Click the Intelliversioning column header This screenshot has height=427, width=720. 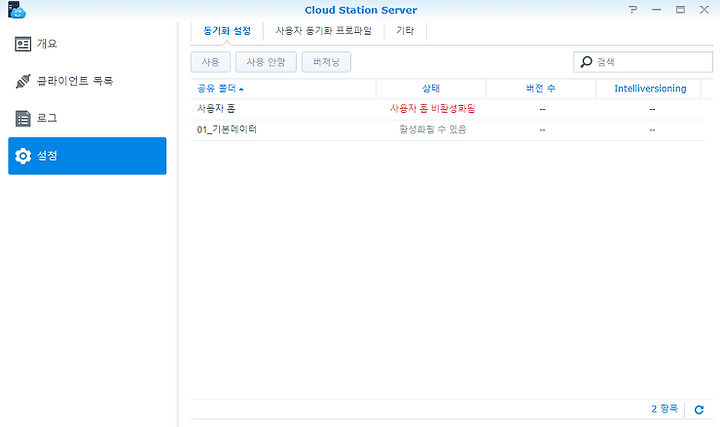[650, 89]
